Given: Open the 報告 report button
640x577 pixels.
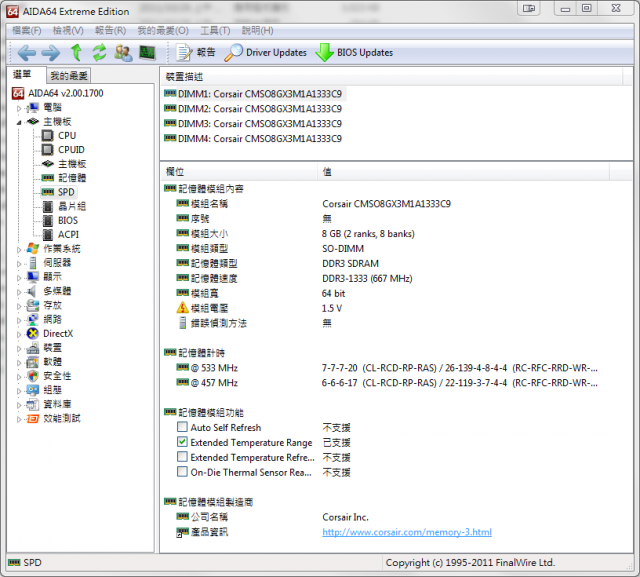Looking at the screenshot, I should coord(196,53).
